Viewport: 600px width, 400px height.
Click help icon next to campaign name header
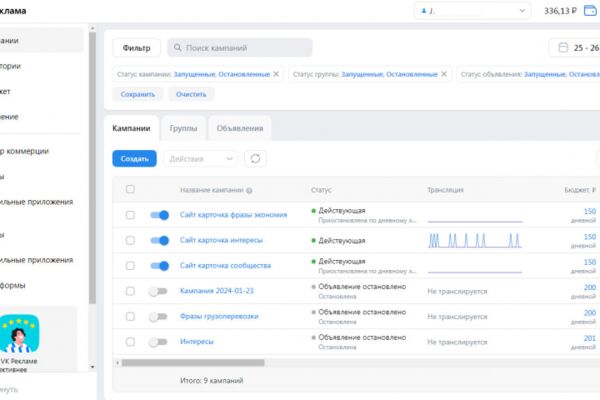pos(249,190)
